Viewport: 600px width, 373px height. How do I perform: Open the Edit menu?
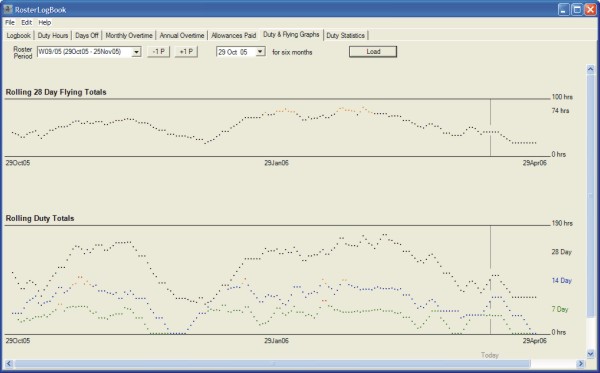(x=26, y=23)
